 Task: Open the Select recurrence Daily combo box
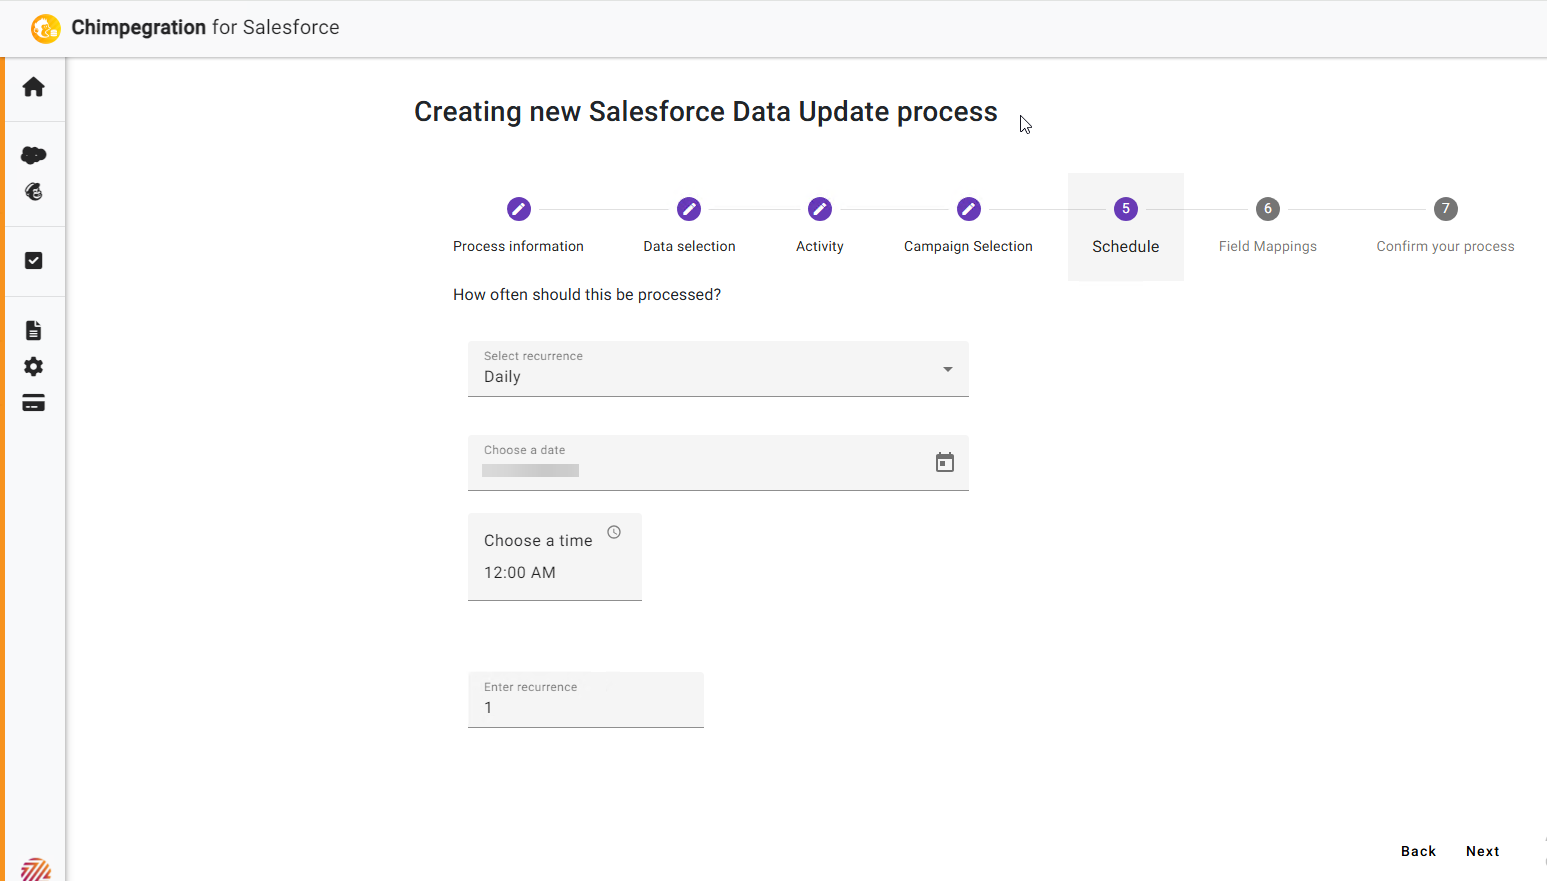click(x=718, y=369)
